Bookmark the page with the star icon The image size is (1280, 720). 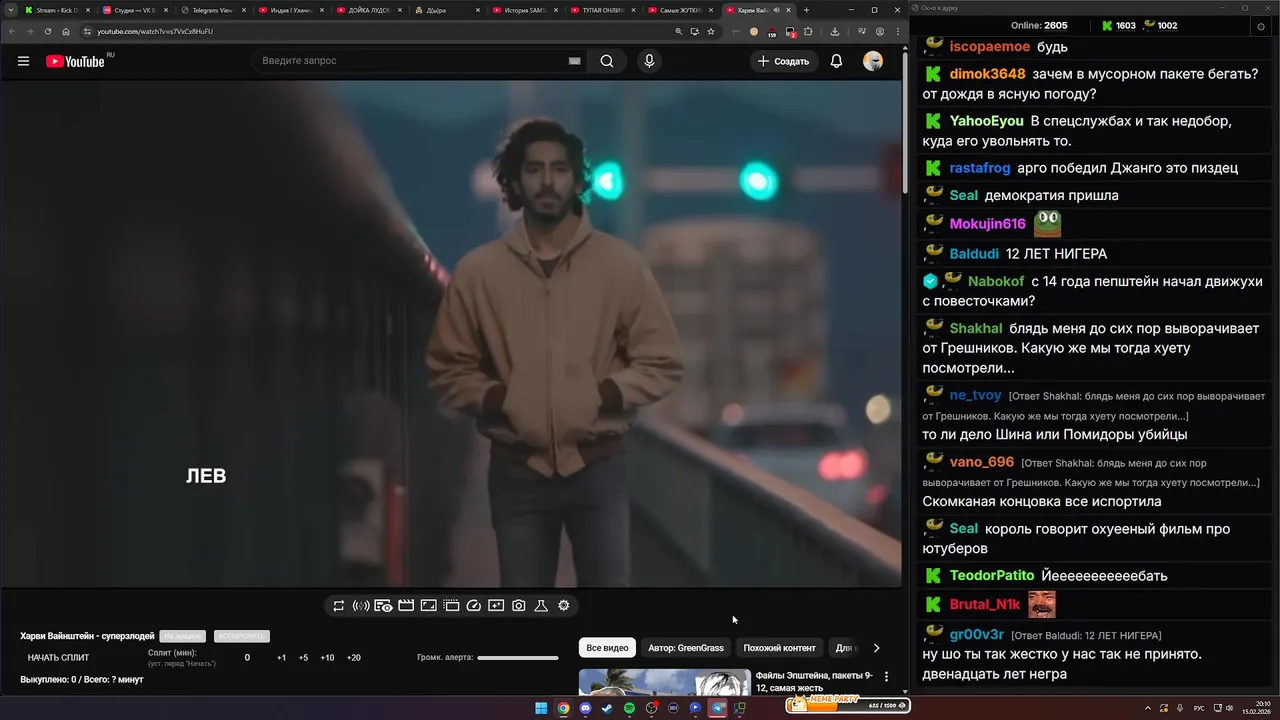click(711, 31)
